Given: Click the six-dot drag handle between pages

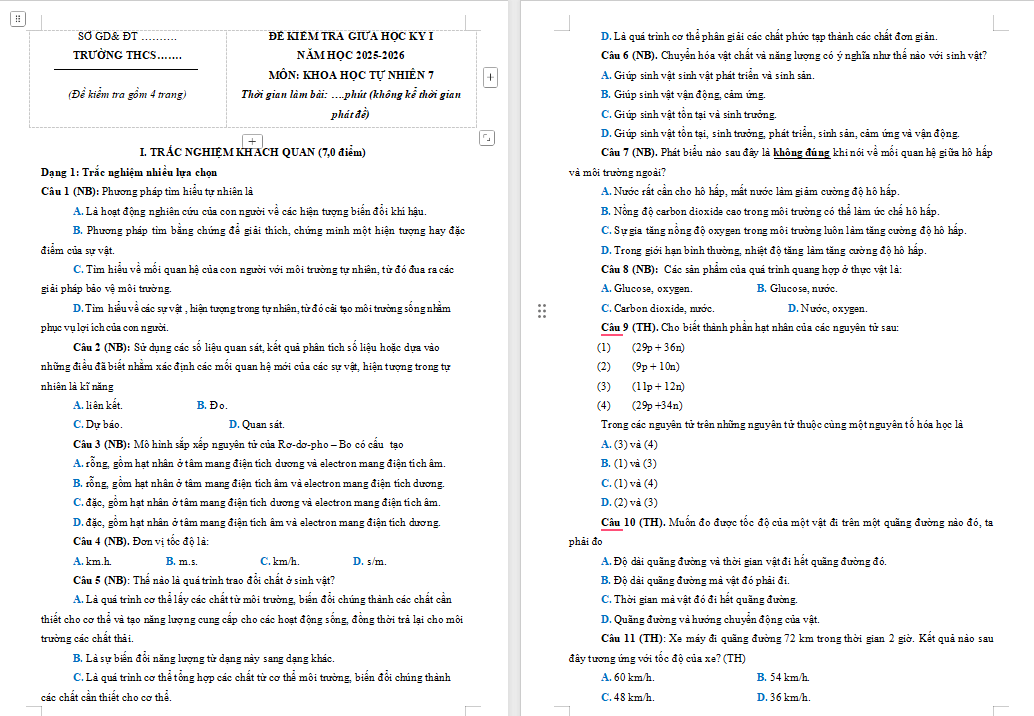Looking at the screenshot, I should pos(541,311).
